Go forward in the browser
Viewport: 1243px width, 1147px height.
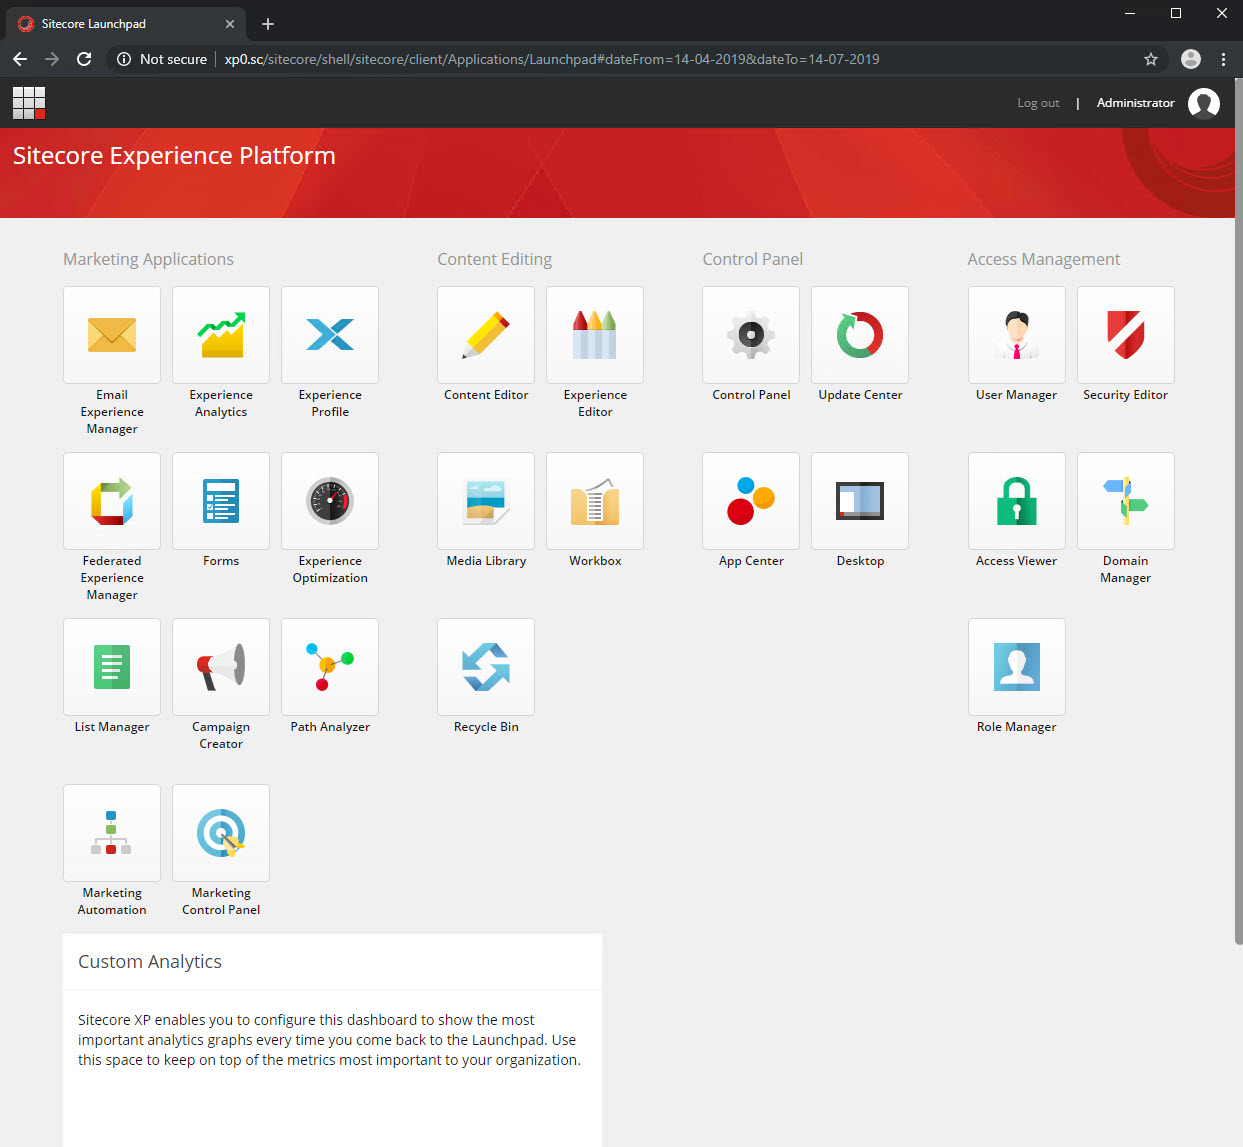click(52, 59)
